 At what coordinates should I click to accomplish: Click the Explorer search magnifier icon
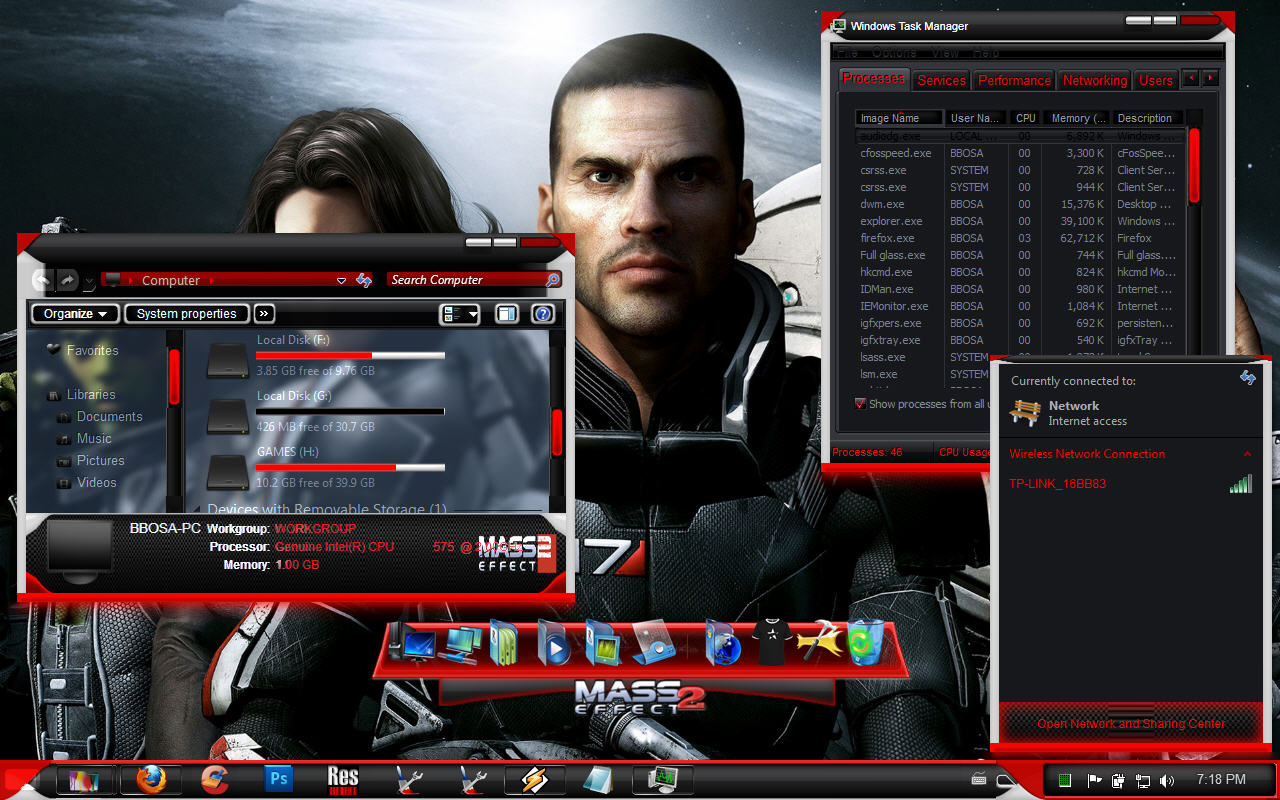[x=552, y=280]
